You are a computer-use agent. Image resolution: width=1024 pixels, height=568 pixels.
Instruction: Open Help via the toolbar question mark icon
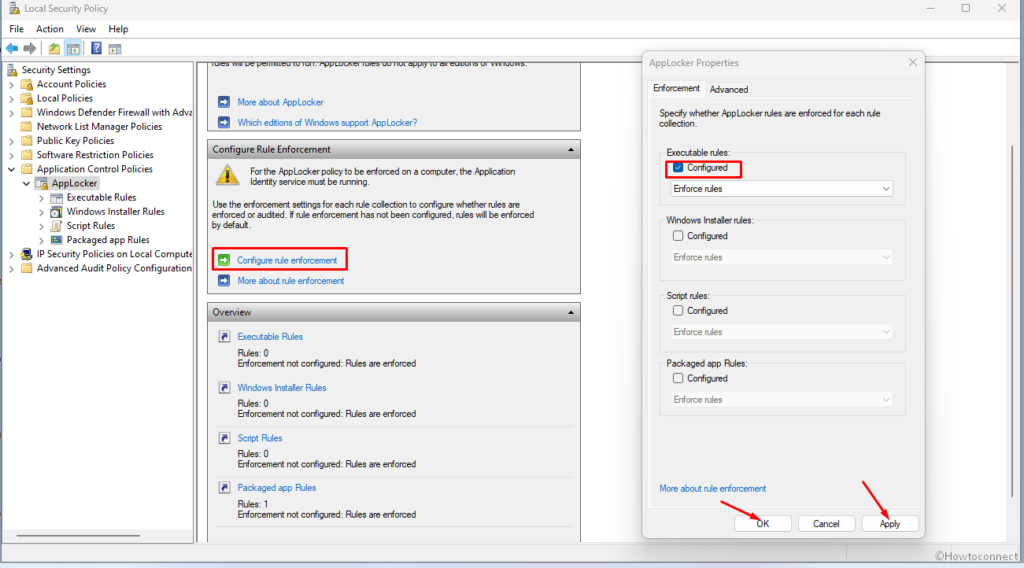[96, 48]
